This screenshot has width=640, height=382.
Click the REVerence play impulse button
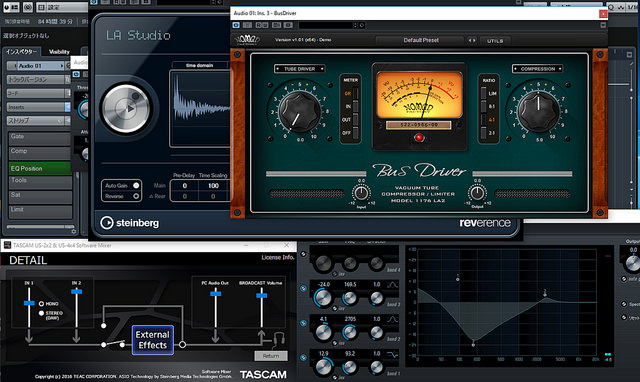coord(127,109)
